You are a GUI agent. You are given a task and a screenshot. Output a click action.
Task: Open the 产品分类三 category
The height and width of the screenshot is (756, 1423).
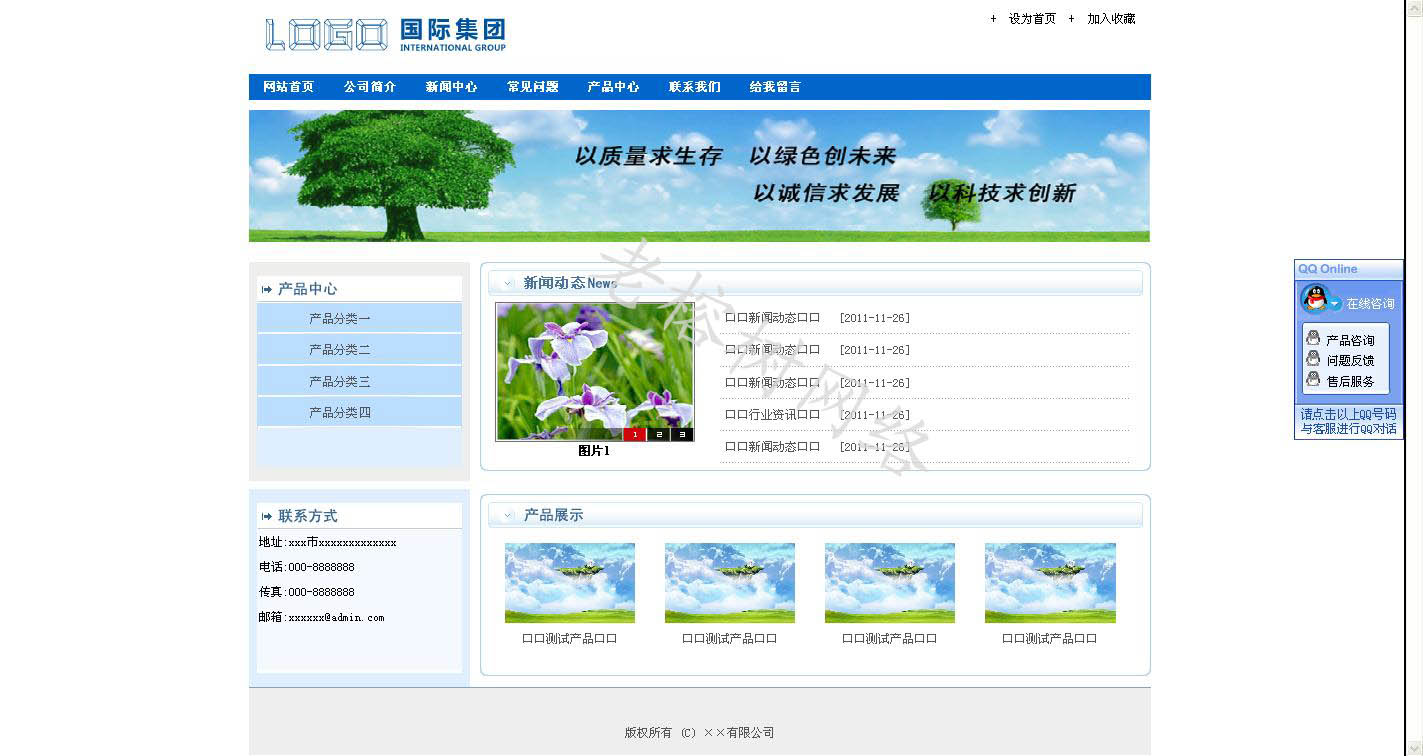[x=359, y=381]
